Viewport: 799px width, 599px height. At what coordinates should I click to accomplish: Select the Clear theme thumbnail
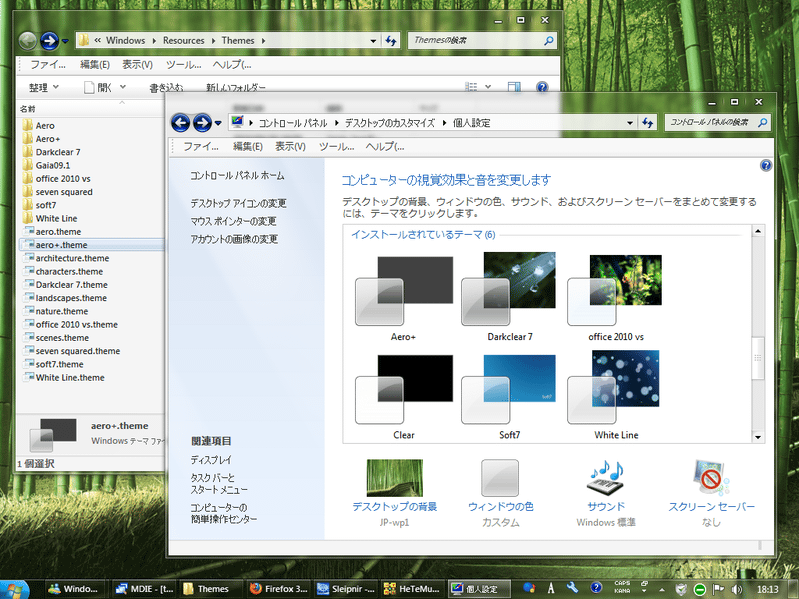tap(404, 397)
